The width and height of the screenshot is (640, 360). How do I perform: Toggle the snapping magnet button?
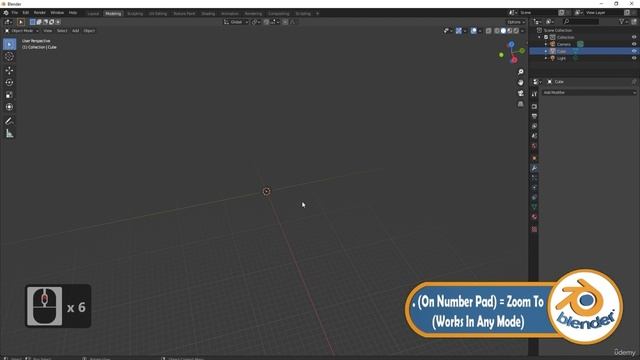pos(266,22)
